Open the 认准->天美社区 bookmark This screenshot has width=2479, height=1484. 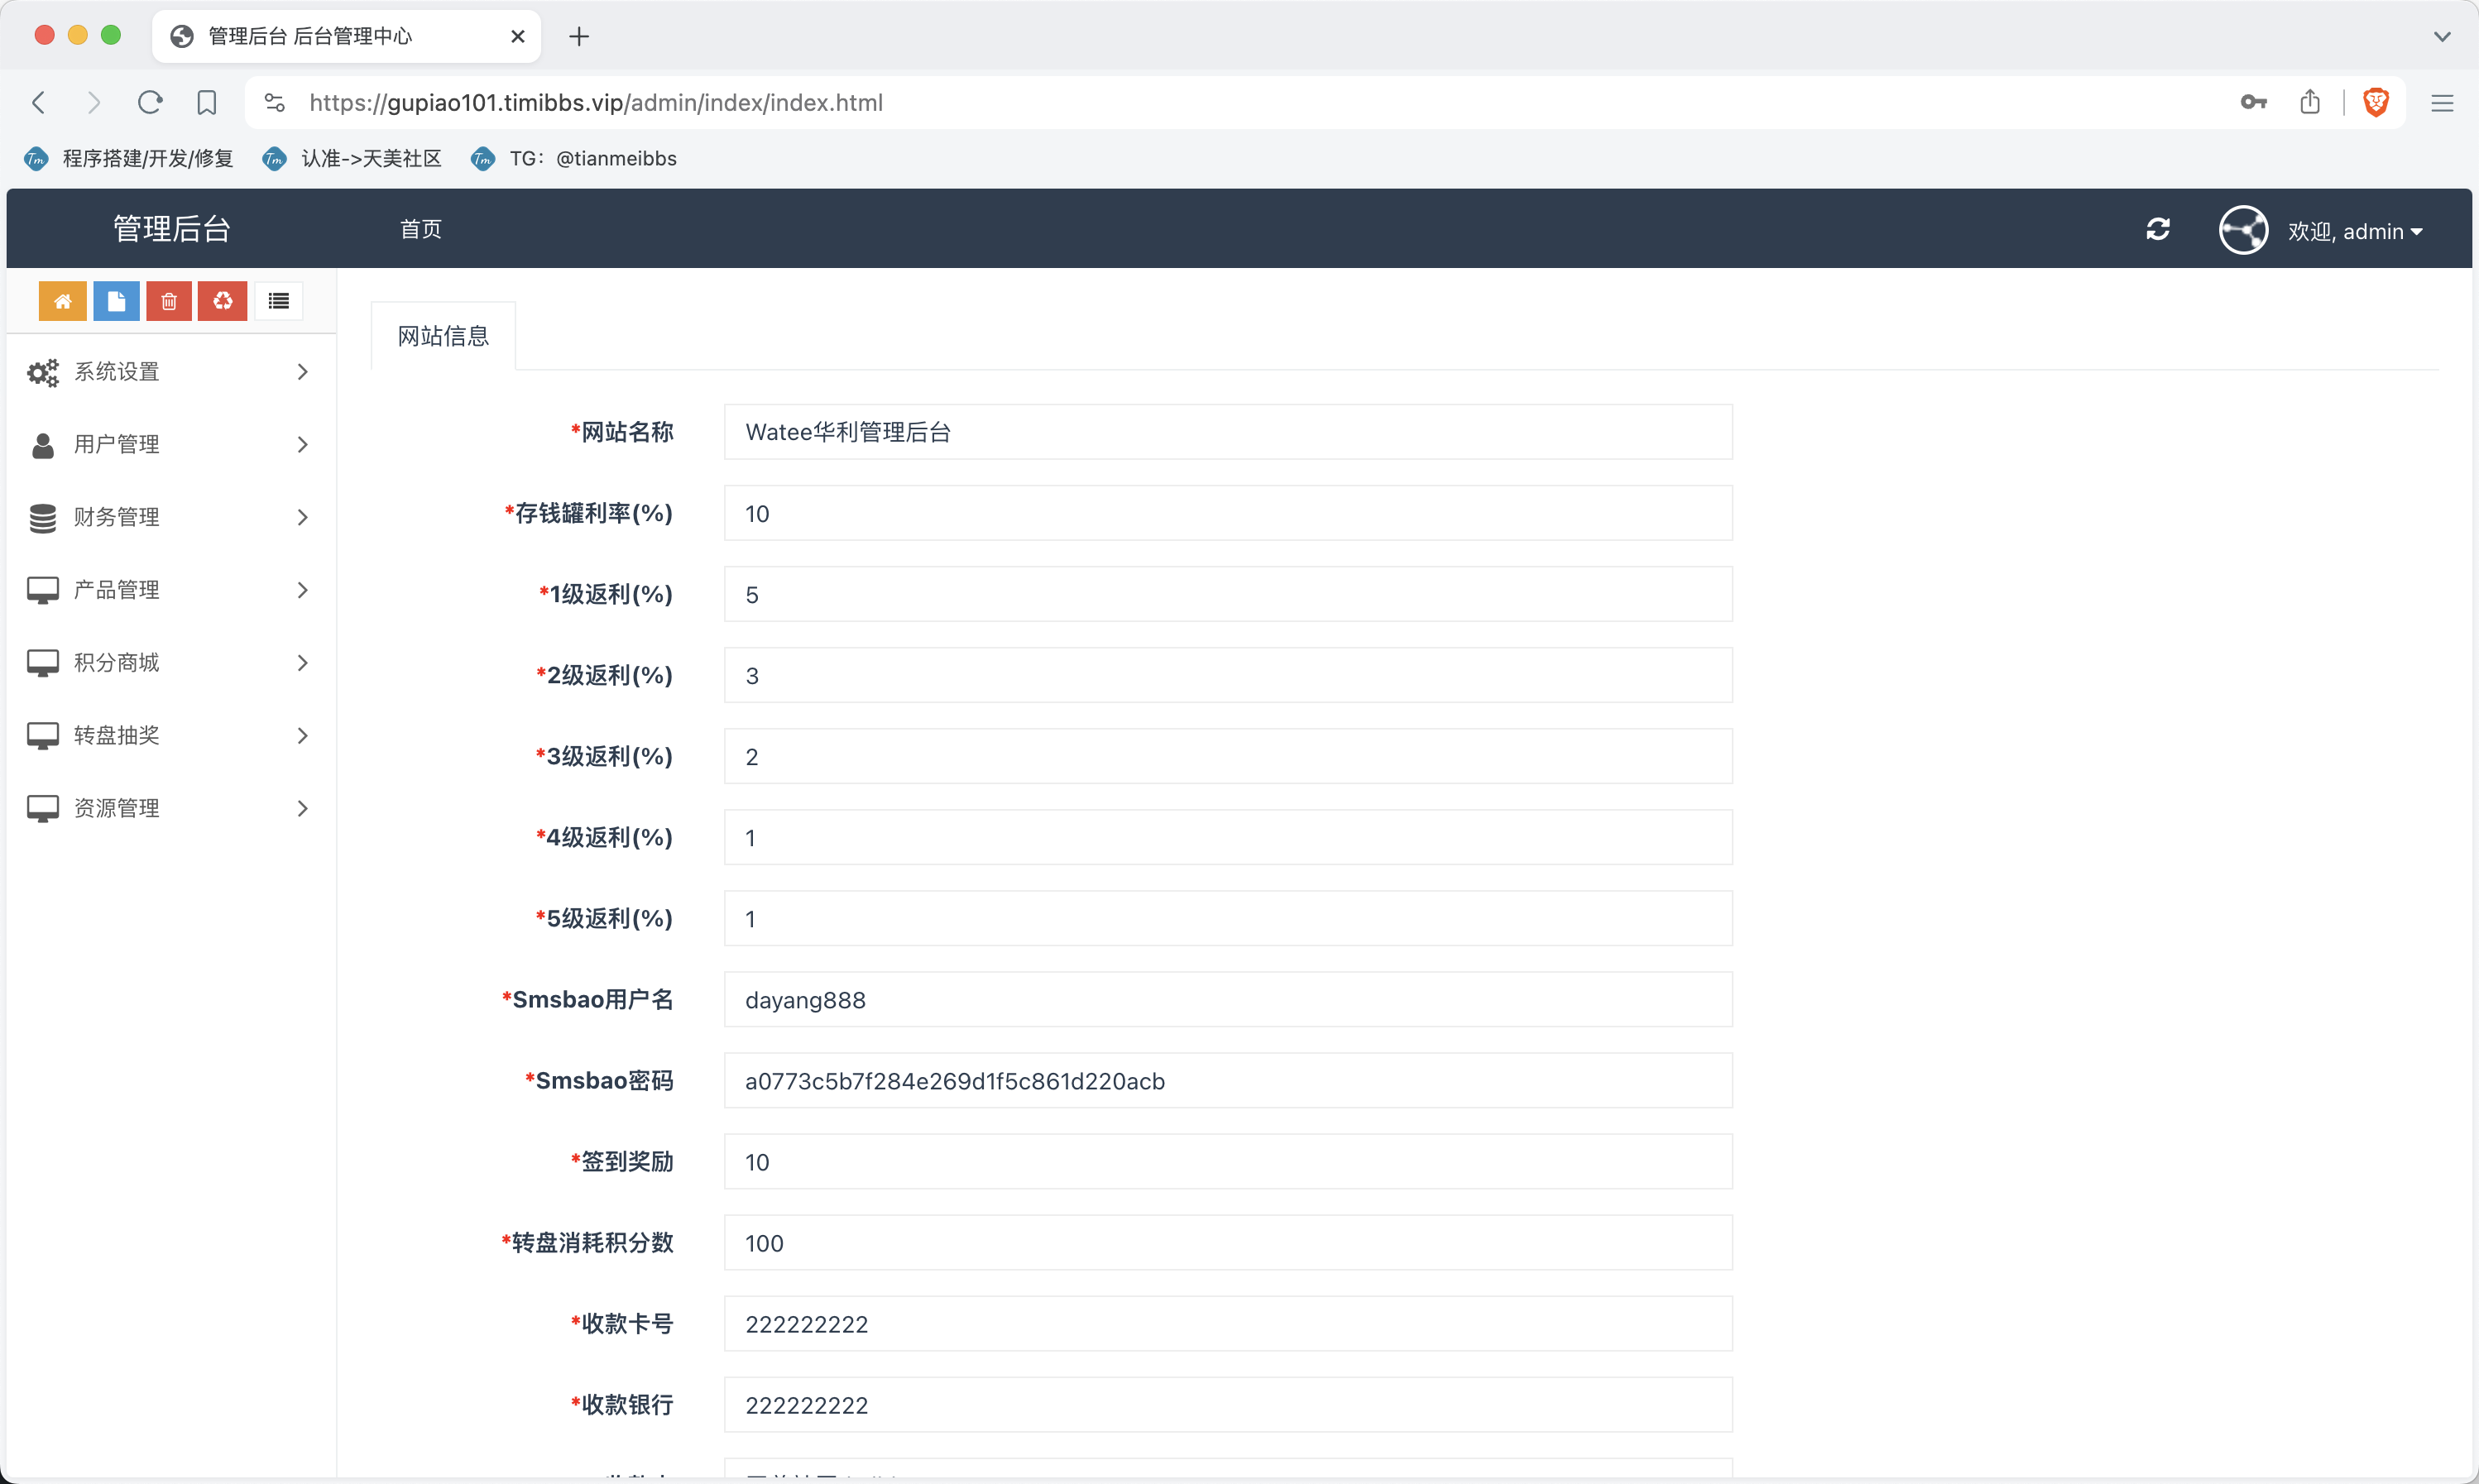tap(352, 159)
